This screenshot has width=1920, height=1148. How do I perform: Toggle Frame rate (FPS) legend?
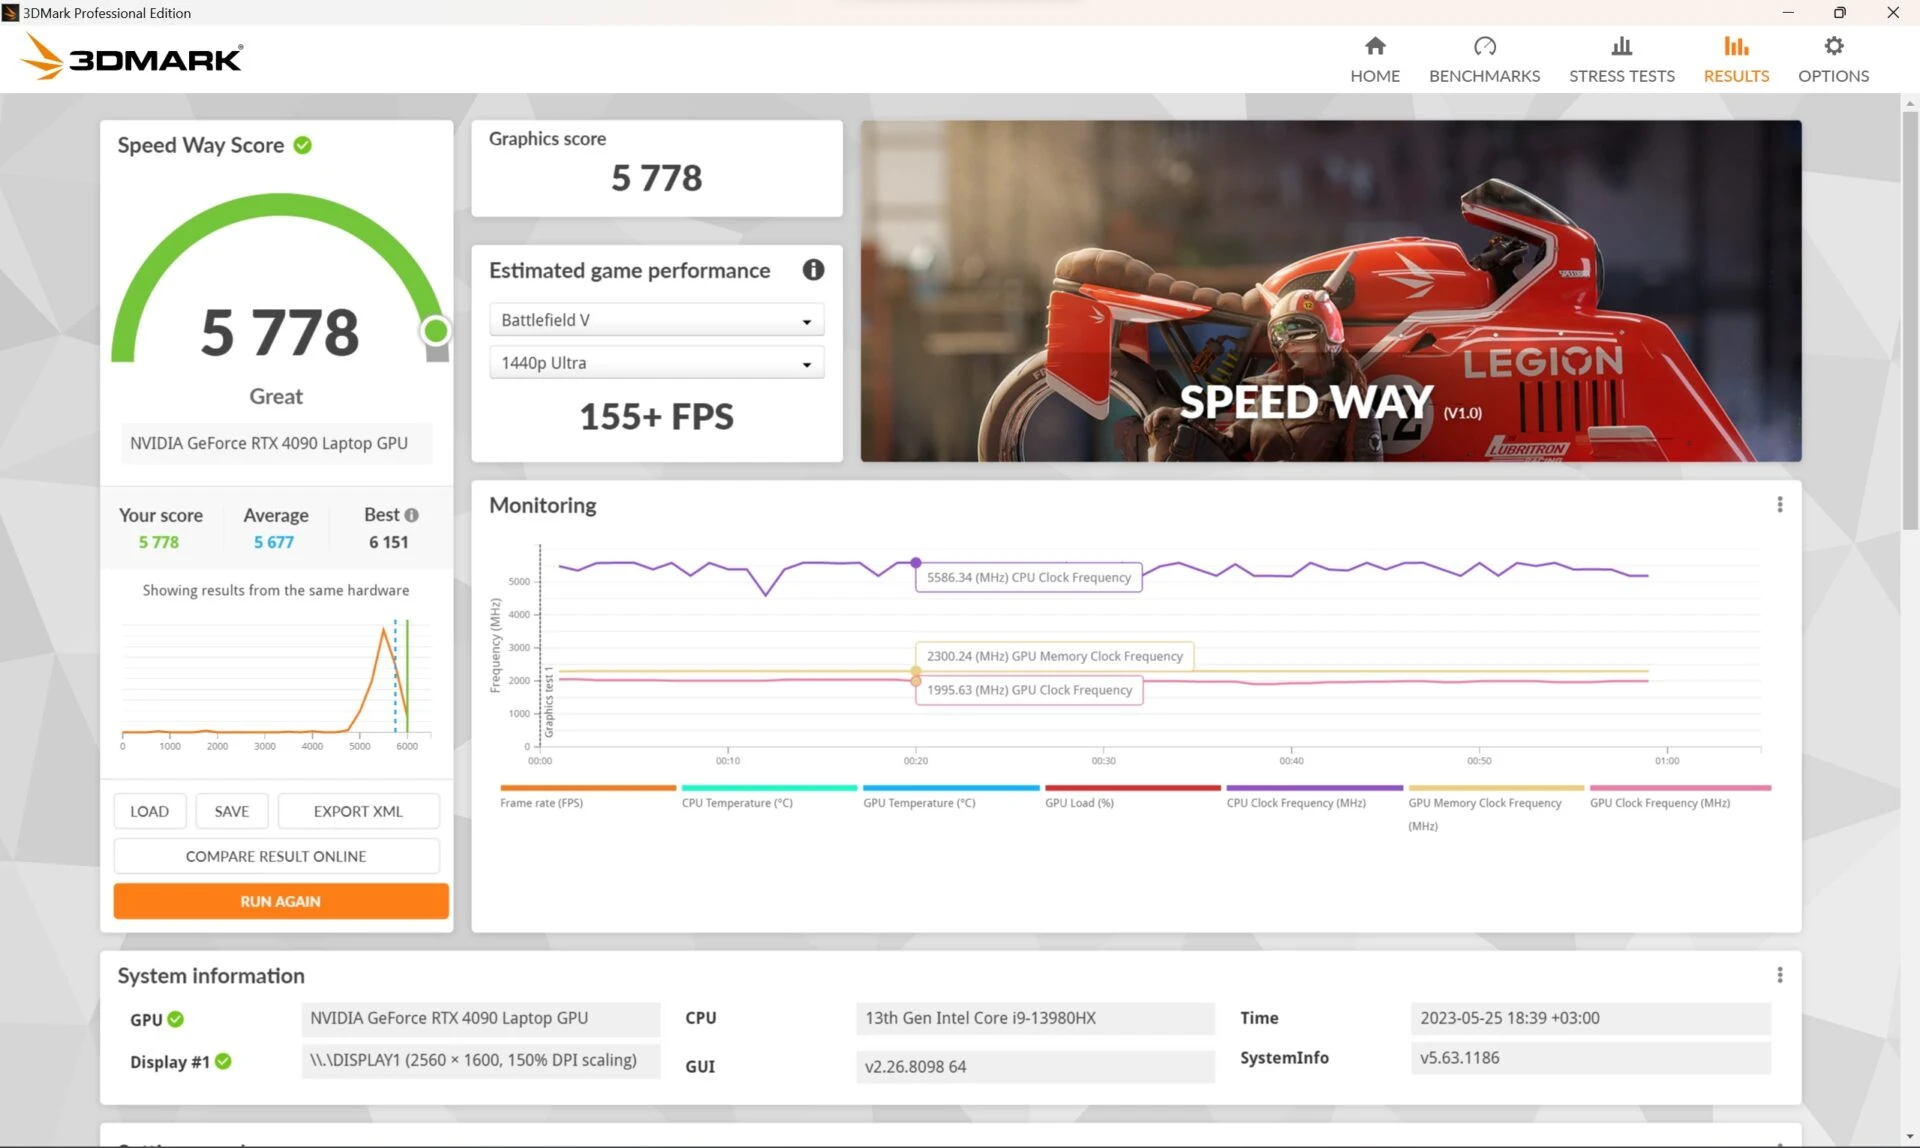click(x=588, y=797)
